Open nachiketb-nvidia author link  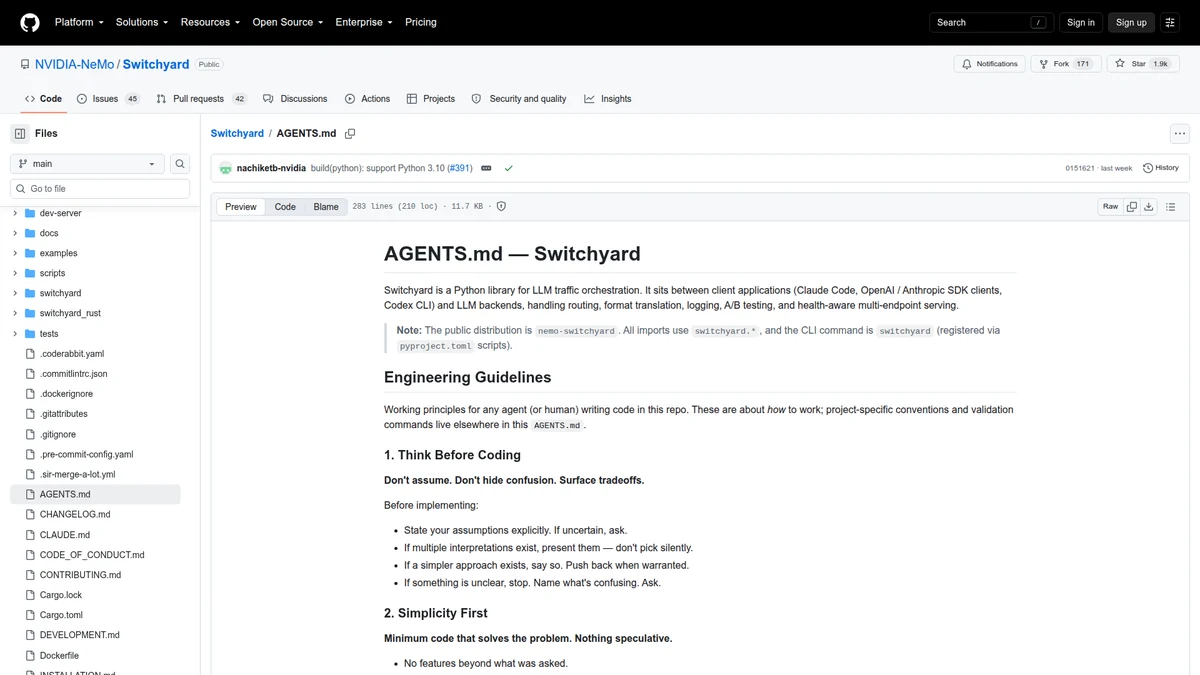271,168
